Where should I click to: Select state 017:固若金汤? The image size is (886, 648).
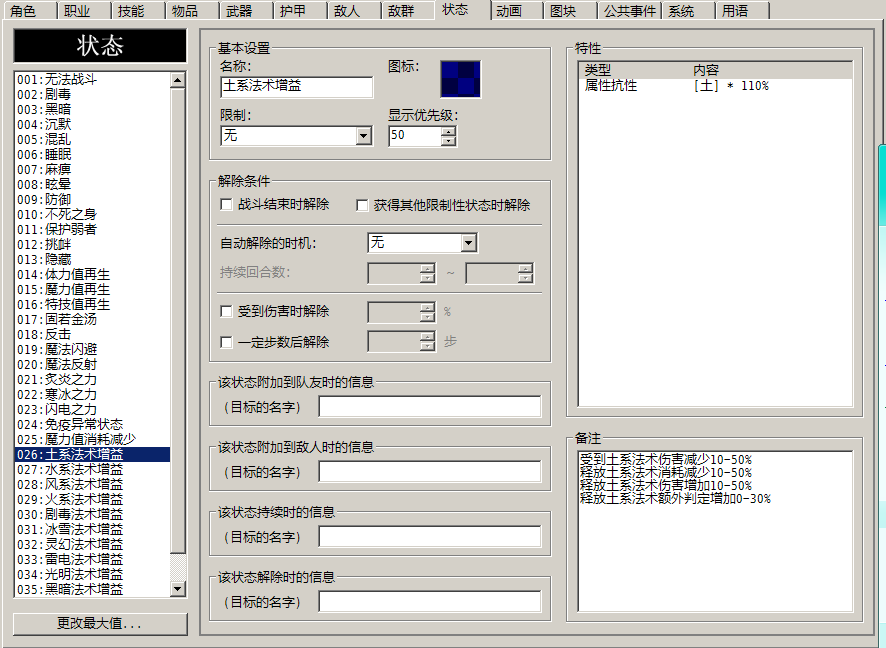93,319
